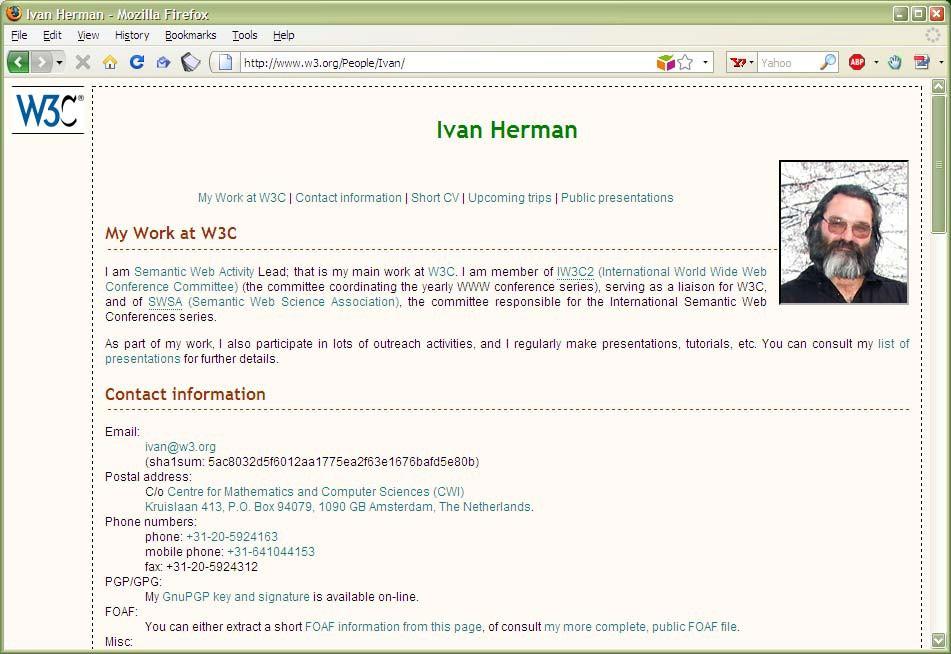Screen dimensions: 951x654
Task: Reload the page with the blue refresh icon
Action: [x=136, y=62]
